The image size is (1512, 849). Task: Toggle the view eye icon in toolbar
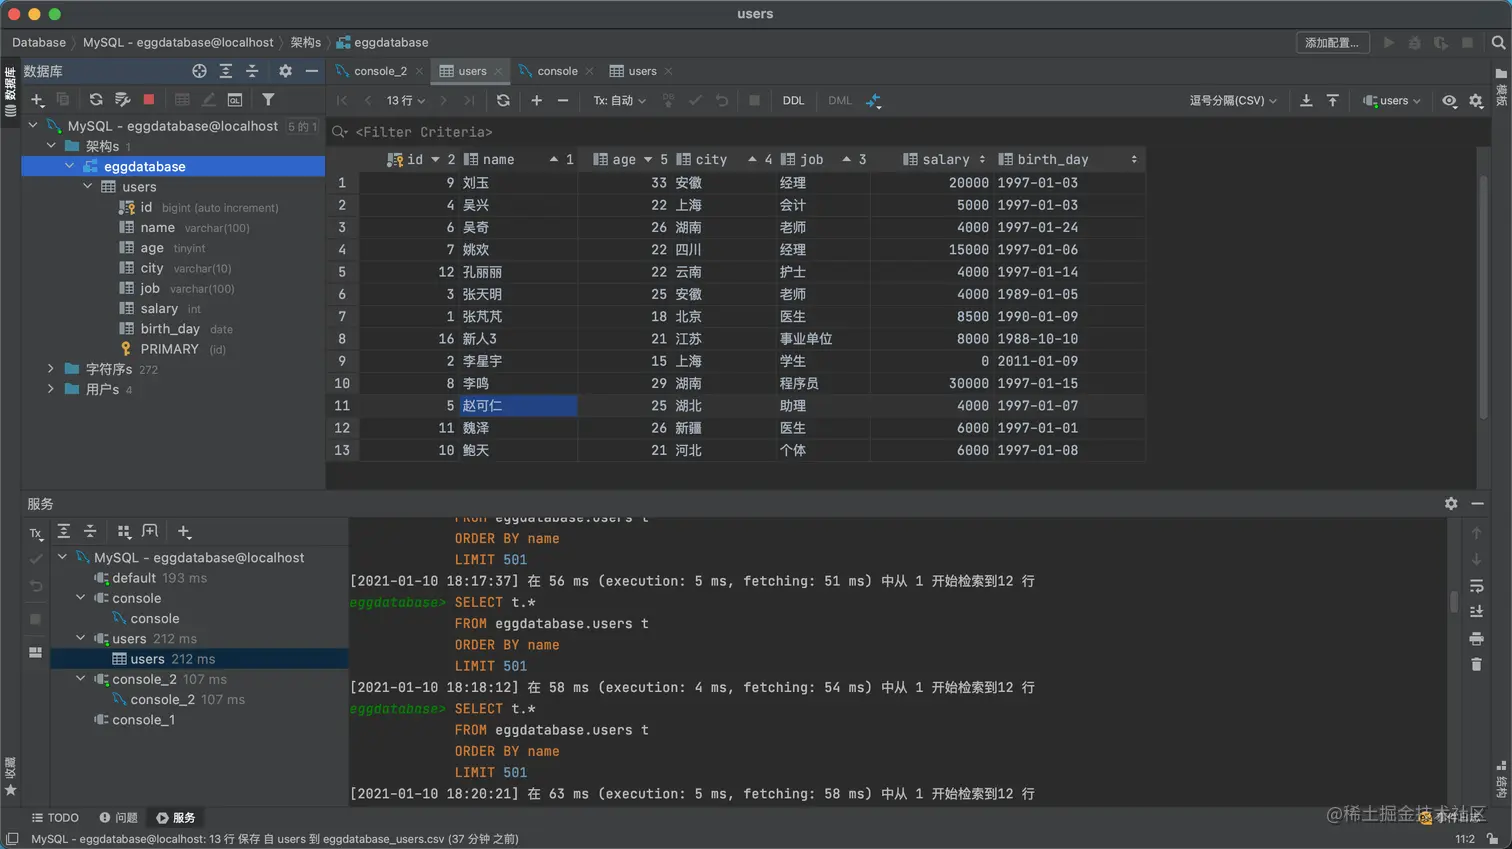point(1449,101)
